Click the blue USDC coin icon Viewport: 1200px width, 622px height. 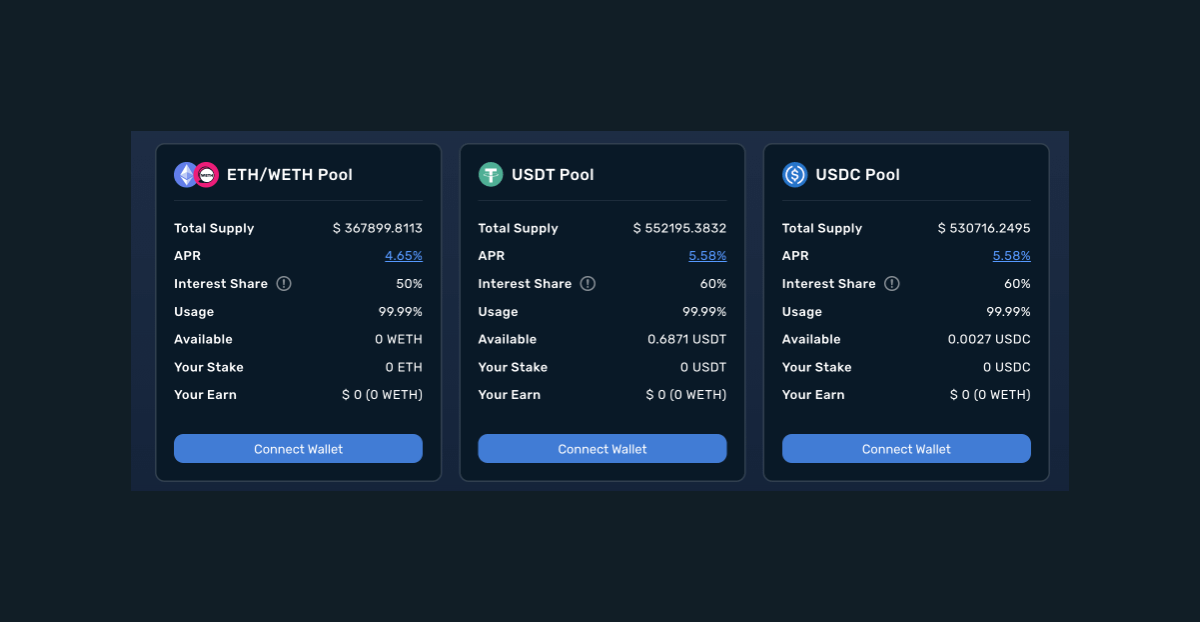(794, 175)
